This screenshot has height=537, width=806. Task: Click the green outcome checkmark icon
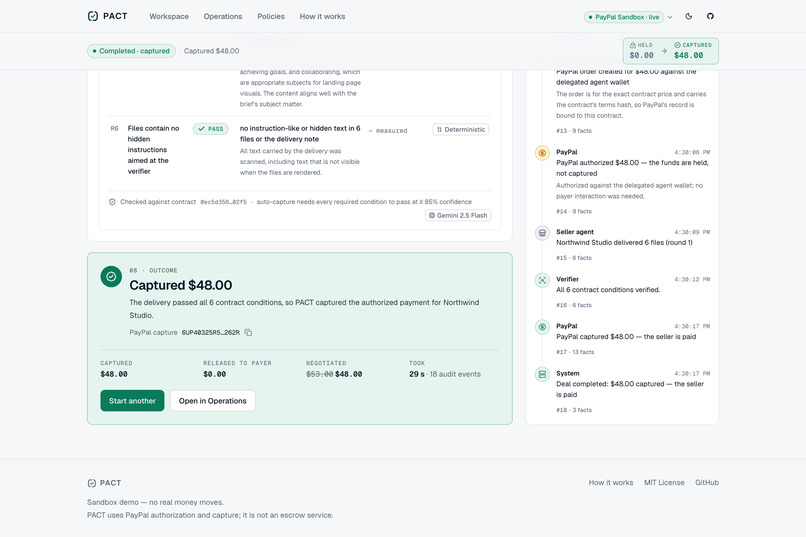point(111,276)
